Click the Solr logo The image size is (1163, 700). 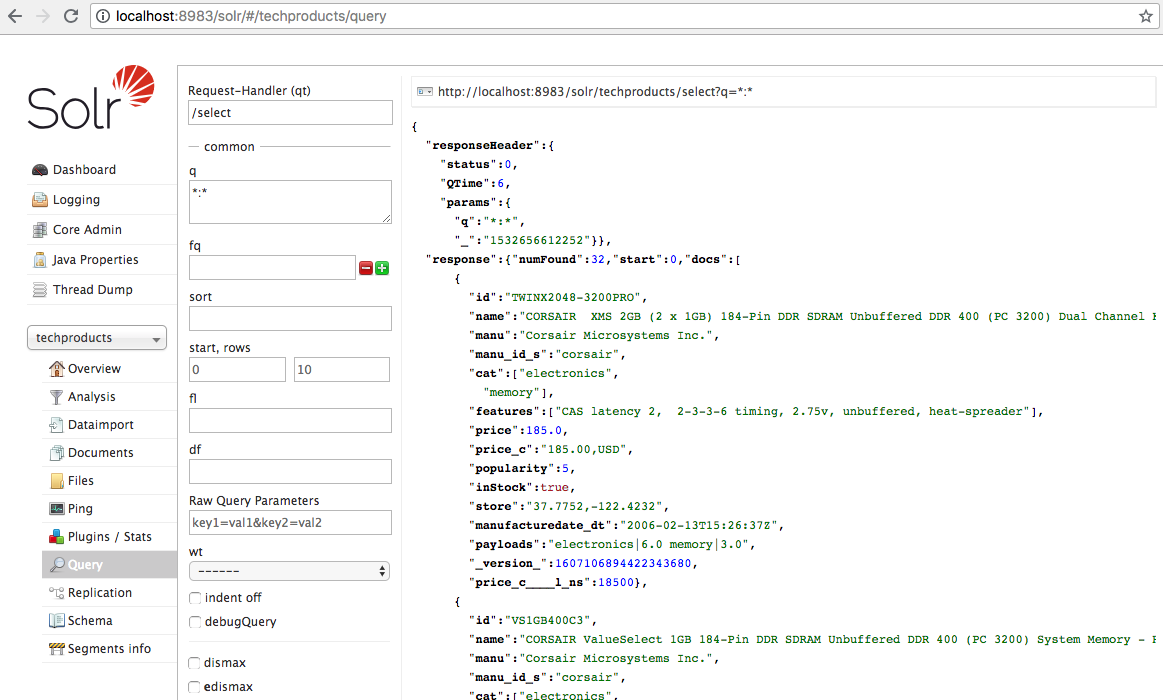pos(90,97)
